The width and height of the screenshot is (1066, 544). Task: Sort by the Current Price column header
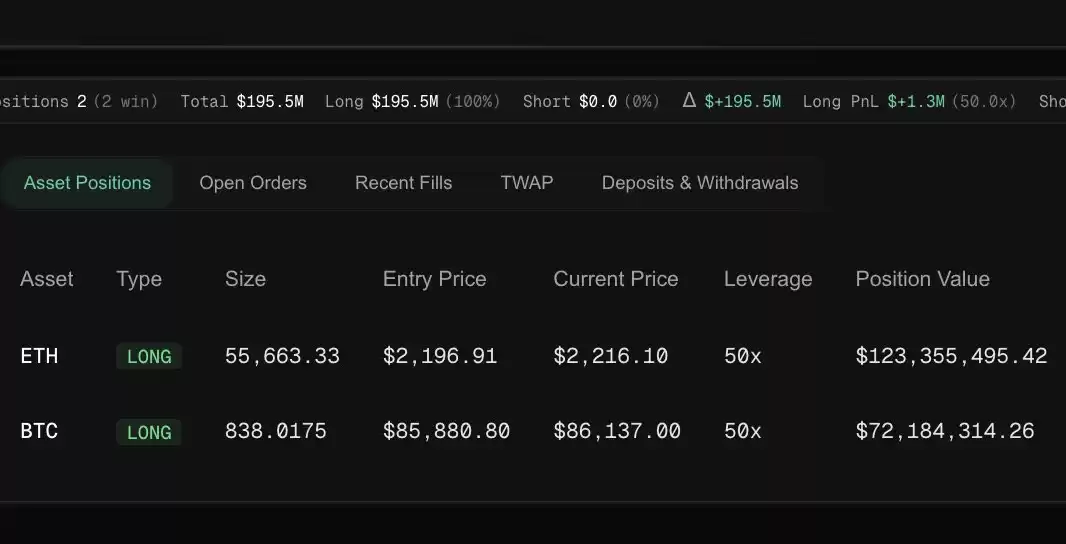(x=616, y=279)
